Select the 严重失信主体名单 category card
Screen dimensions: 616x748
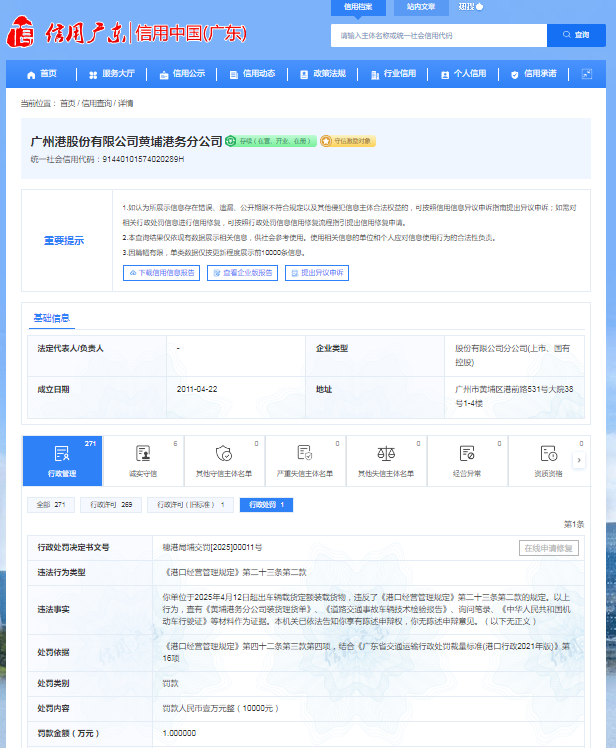tap(305, 461)
